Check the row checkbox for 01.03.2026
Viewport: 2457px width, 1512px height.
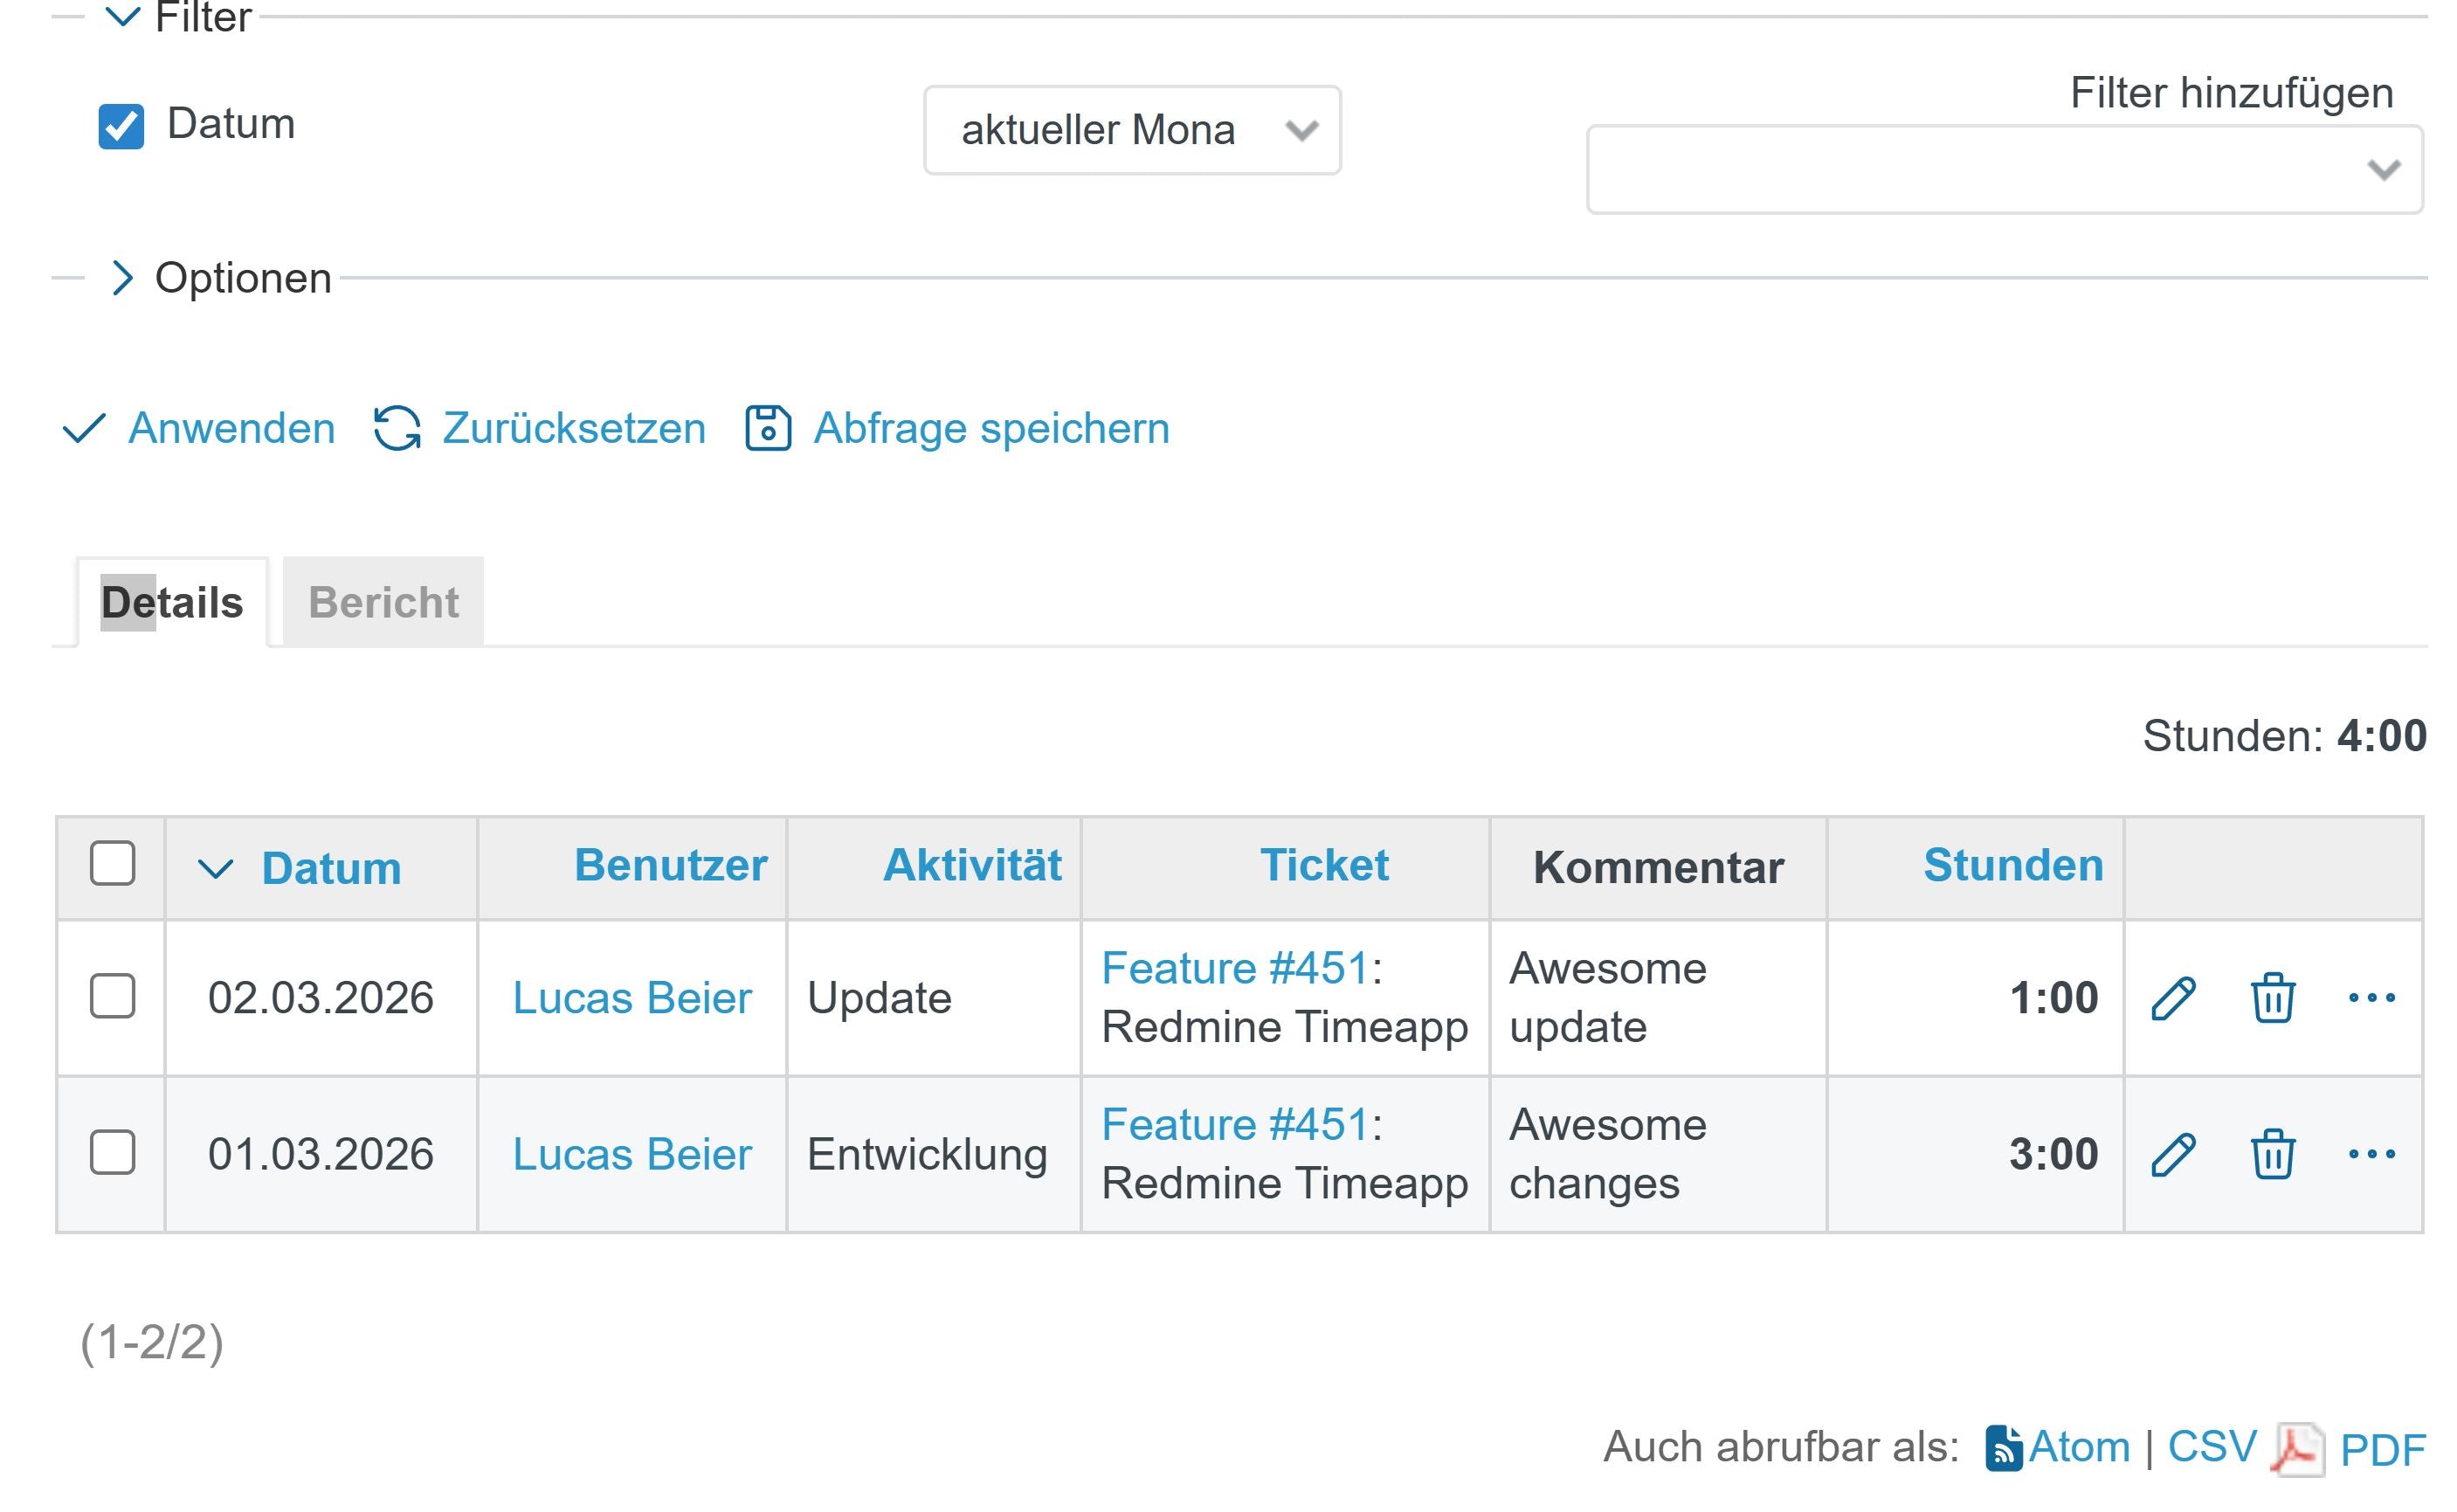click(x=111, y=1153)
